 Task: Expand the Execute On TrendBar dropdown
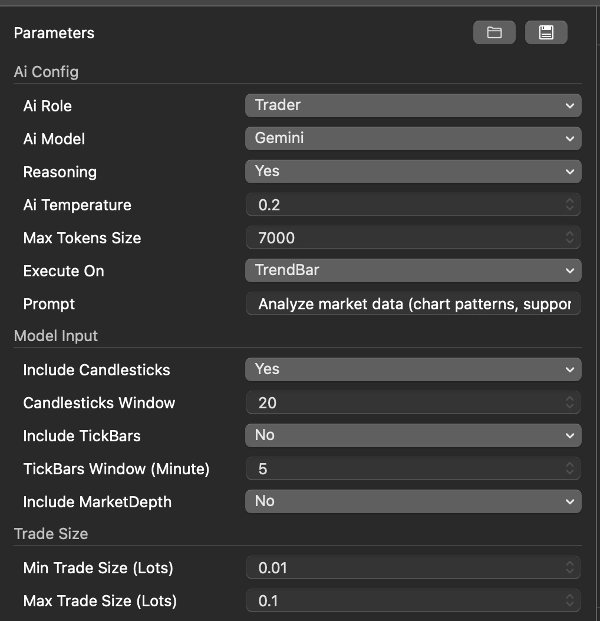click(x=413, y=270)
